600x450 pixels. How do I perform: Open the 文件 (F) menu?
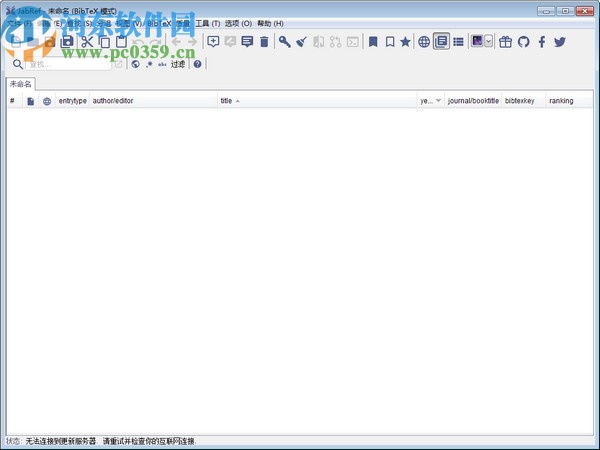tap(20, 23)
